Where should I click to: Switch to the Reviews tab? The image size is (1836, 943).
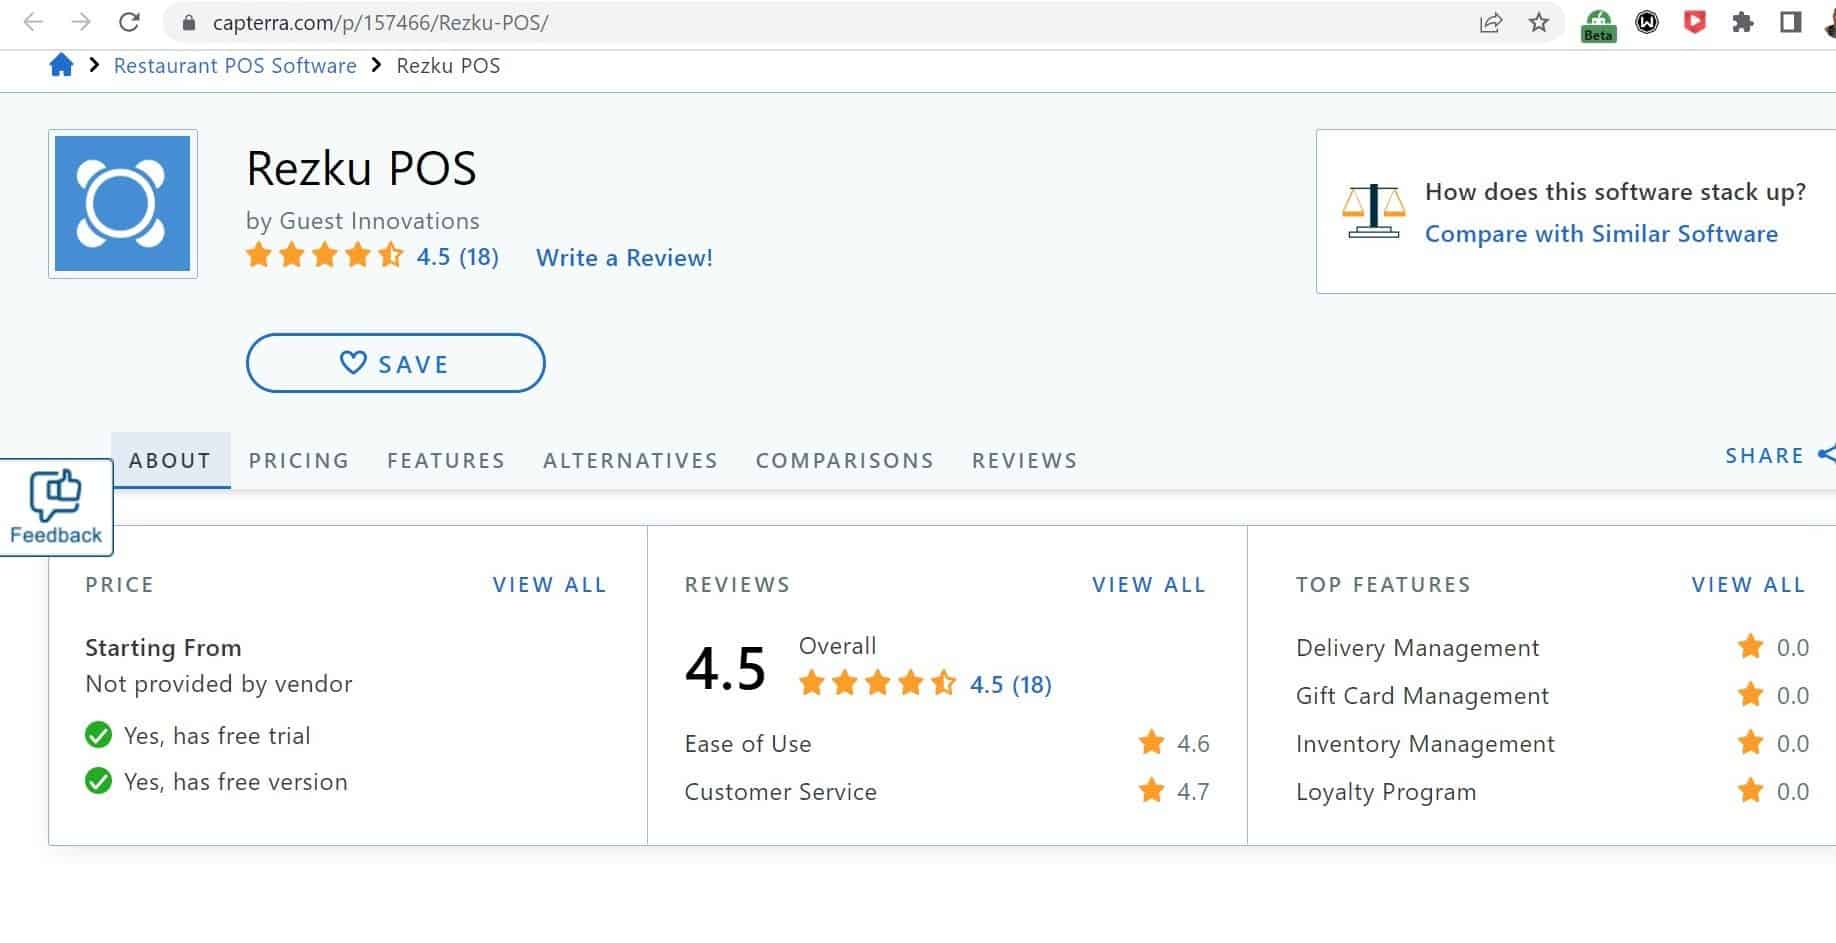[1025, 460]
